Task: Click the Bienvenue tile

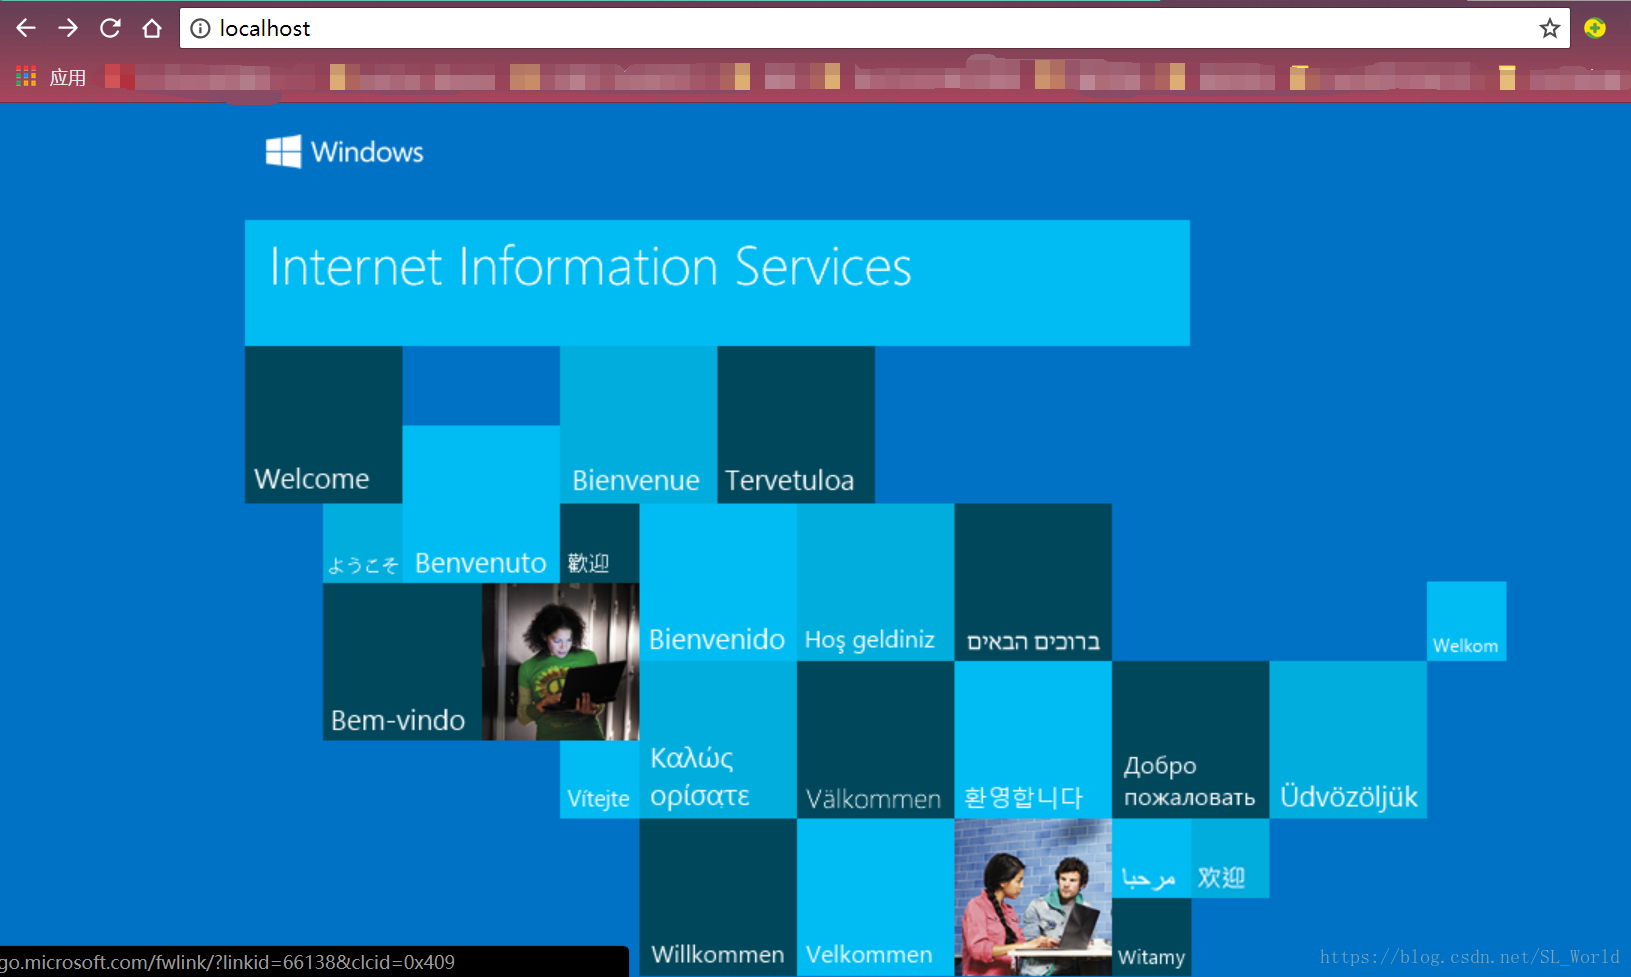Action: tap(639, 424)
